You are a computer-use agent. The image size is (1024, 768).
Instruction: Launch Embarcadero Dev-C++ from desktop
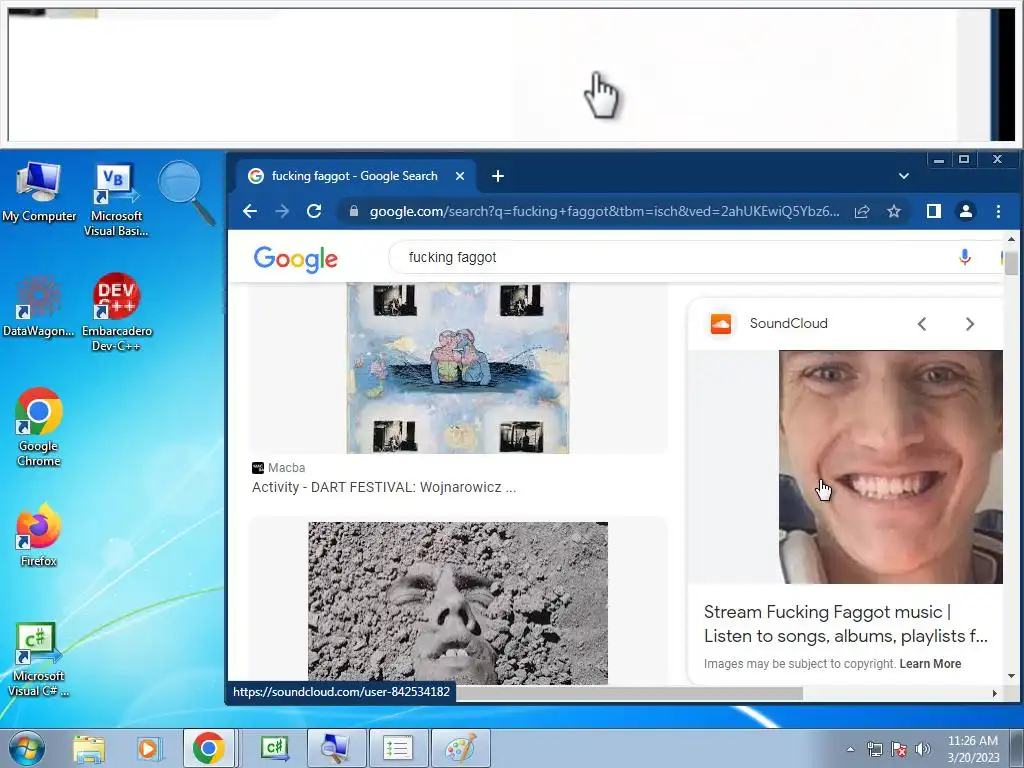[117, 312]
